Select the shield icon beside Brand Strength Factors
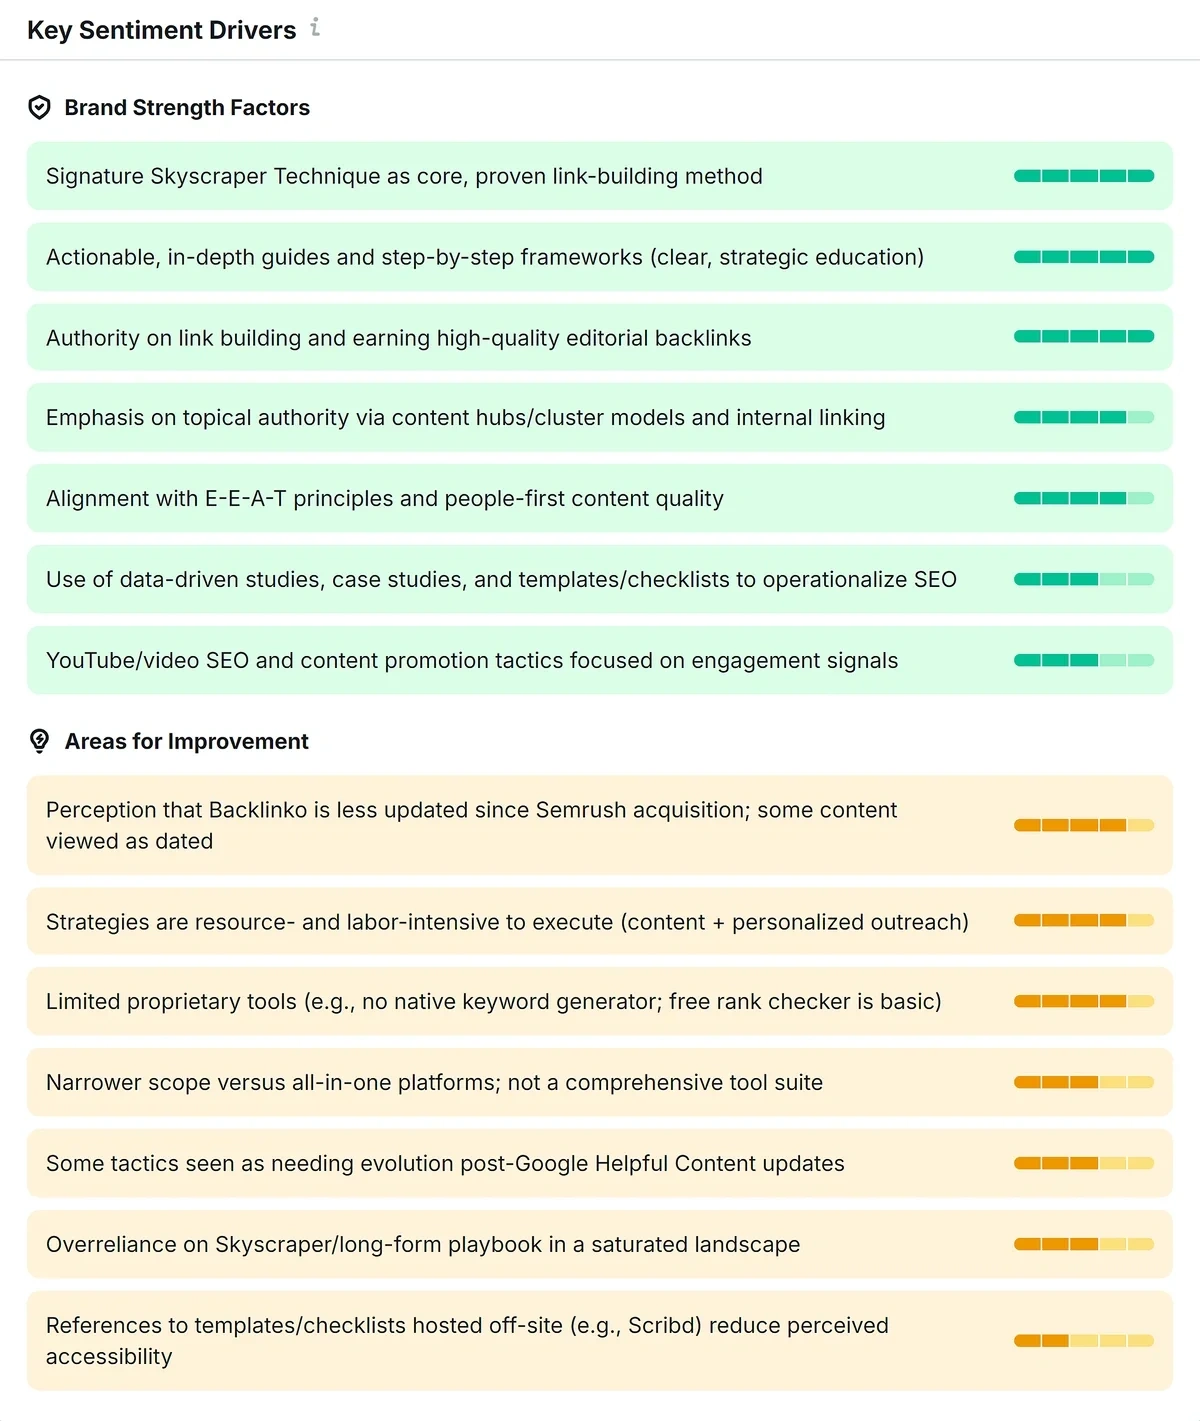This screenshot has width=1200, height=1421. pyautogui.click(x=39, y=107)
